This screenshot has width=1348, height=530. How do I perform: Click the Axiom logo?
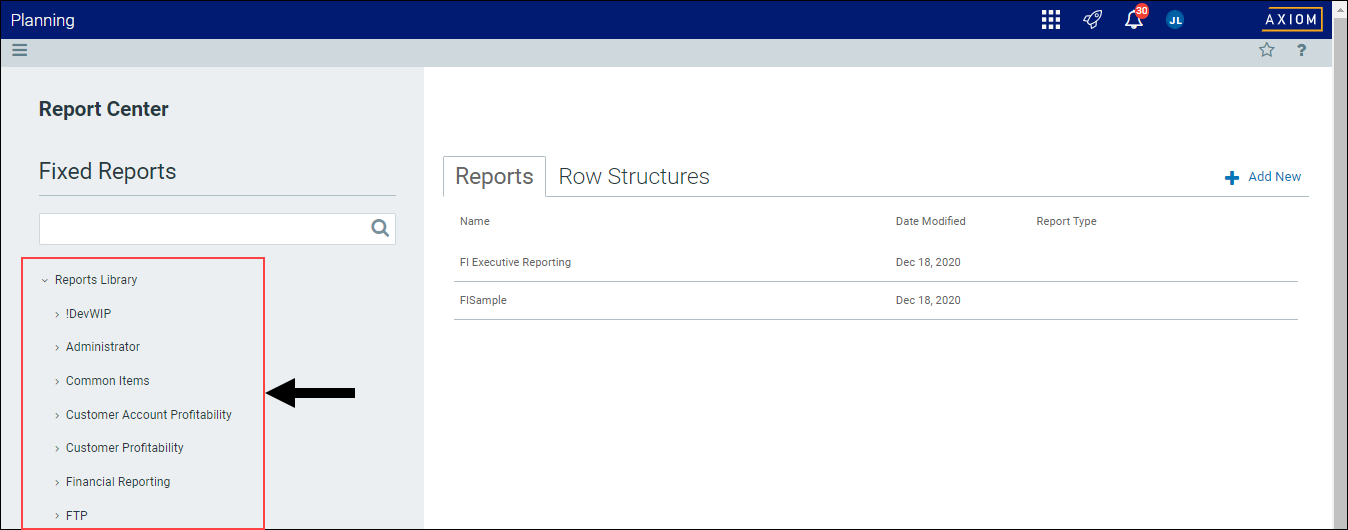click(1292, 20)
